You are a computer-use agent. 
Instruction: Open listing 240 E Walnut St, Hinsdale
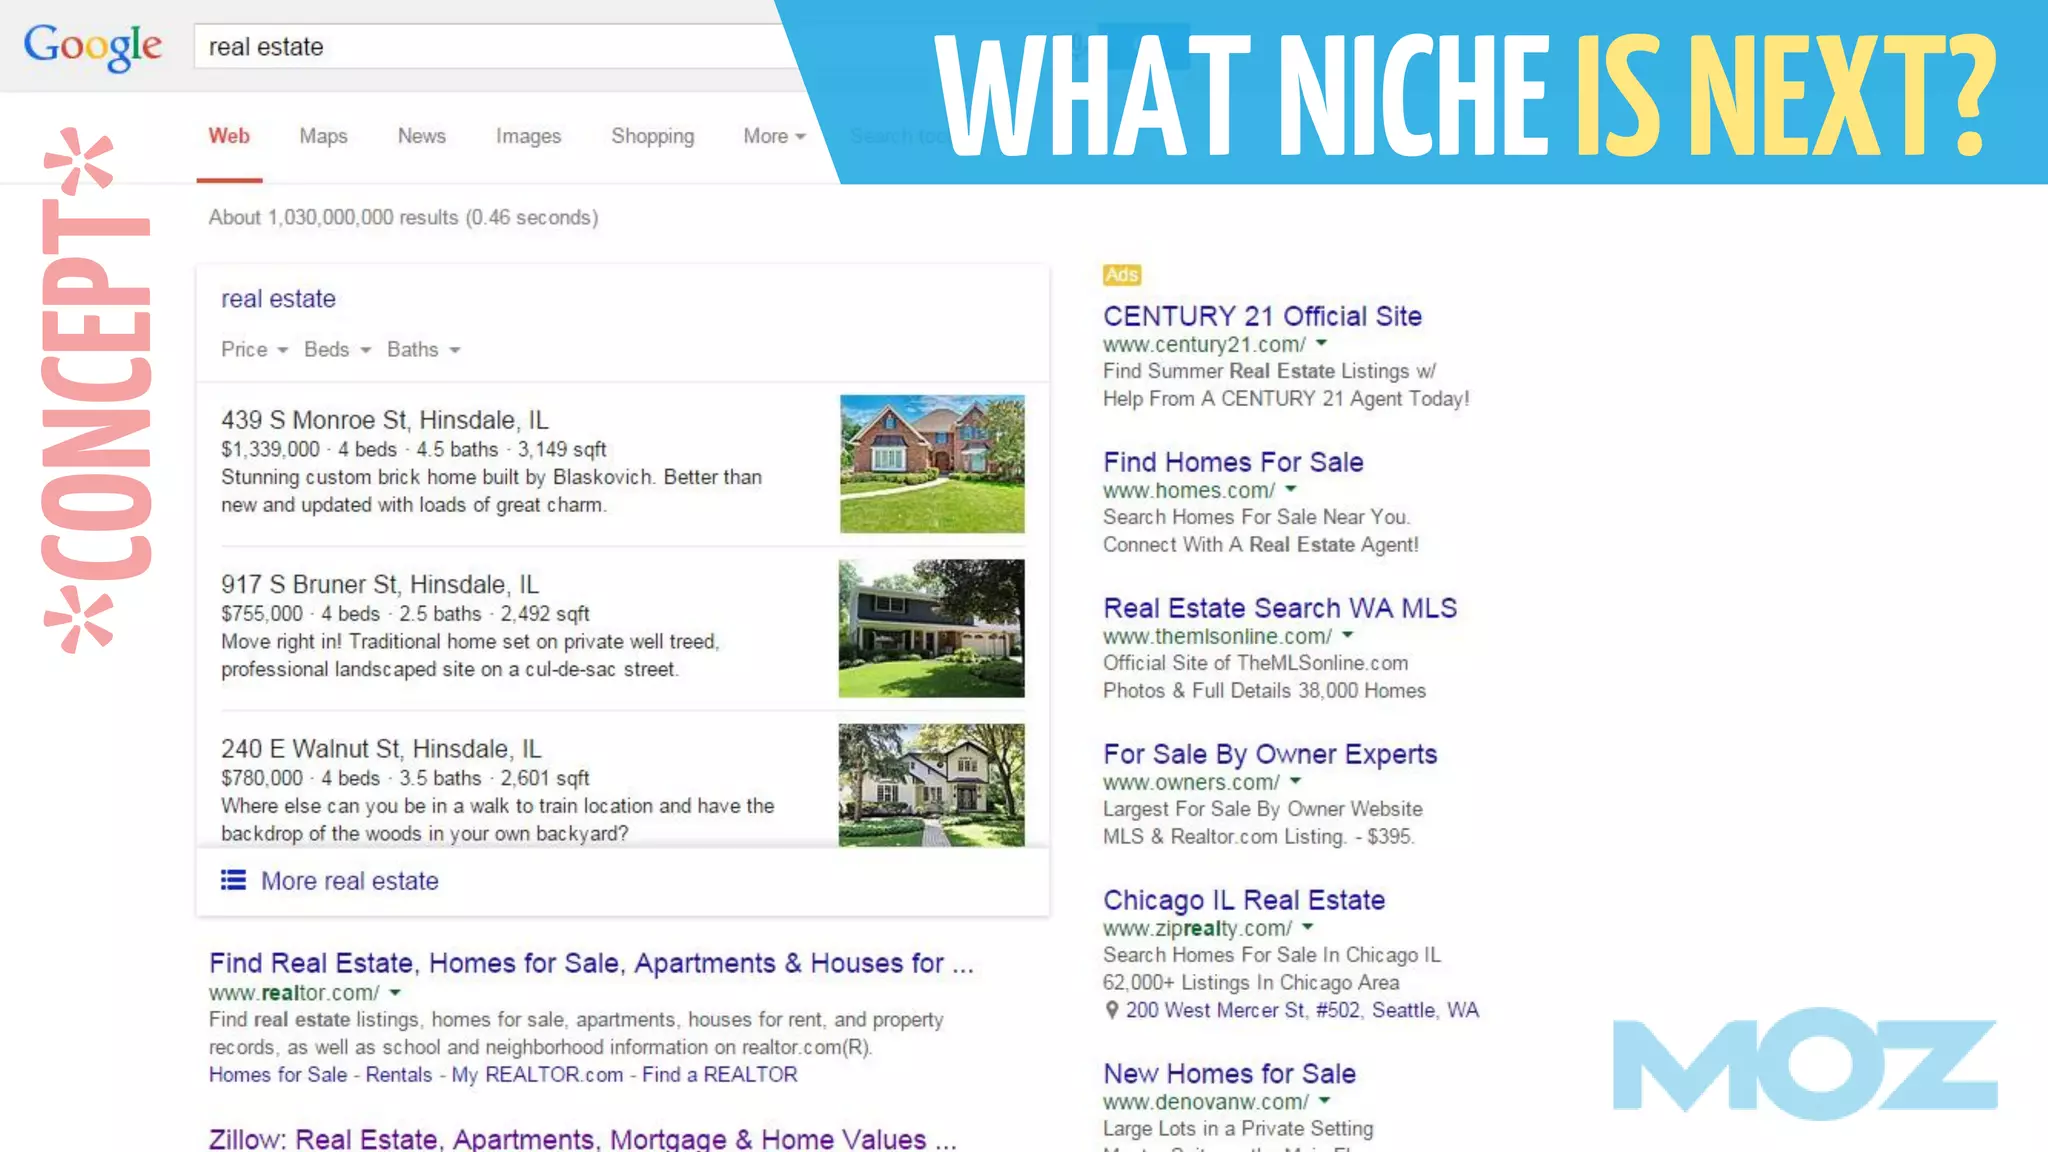(x=381, y=749)
